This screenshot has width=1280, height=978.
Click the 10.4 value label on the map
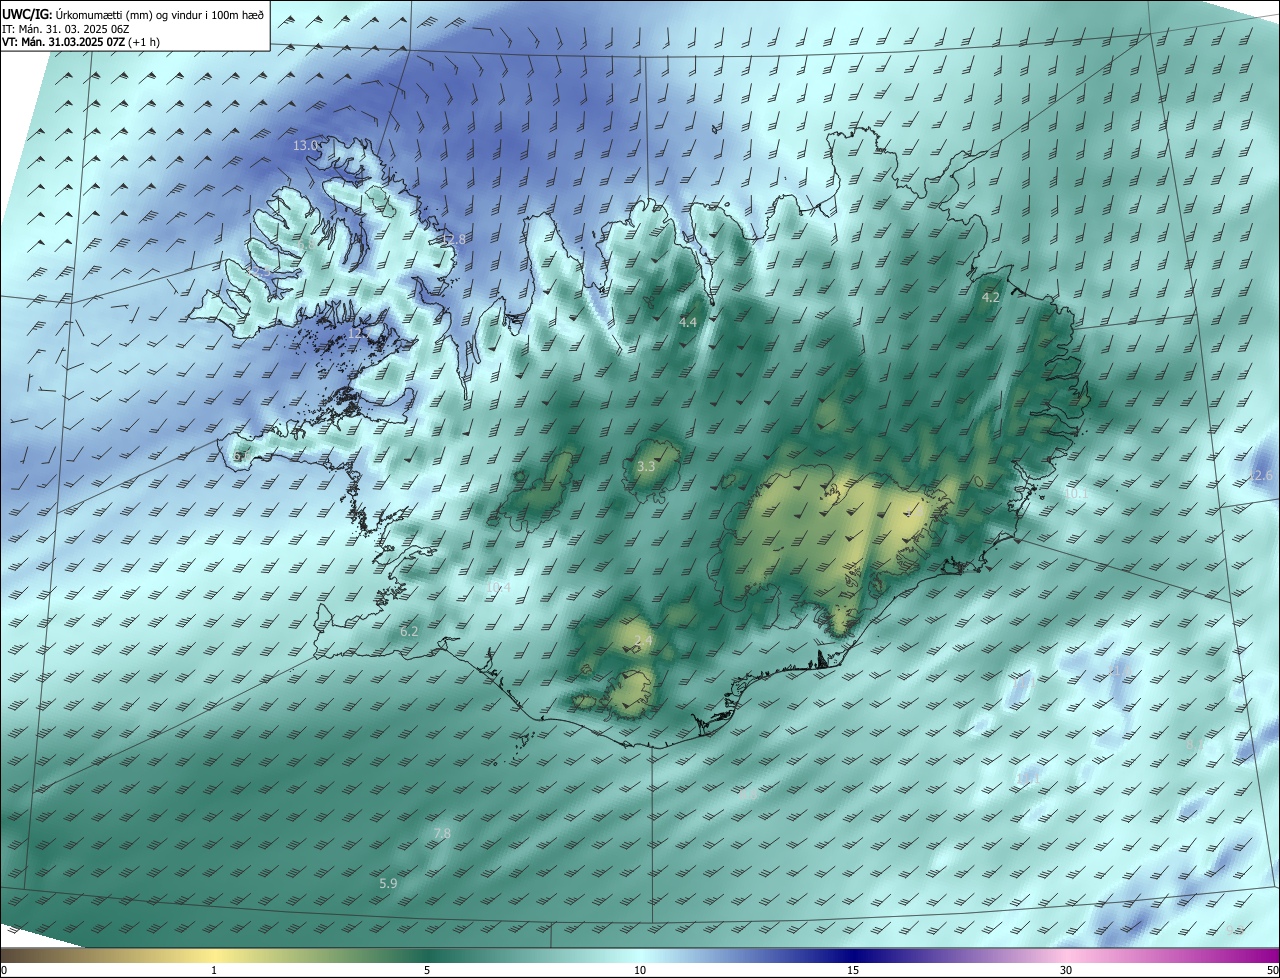pyautogui.click(x=498, y=587)
